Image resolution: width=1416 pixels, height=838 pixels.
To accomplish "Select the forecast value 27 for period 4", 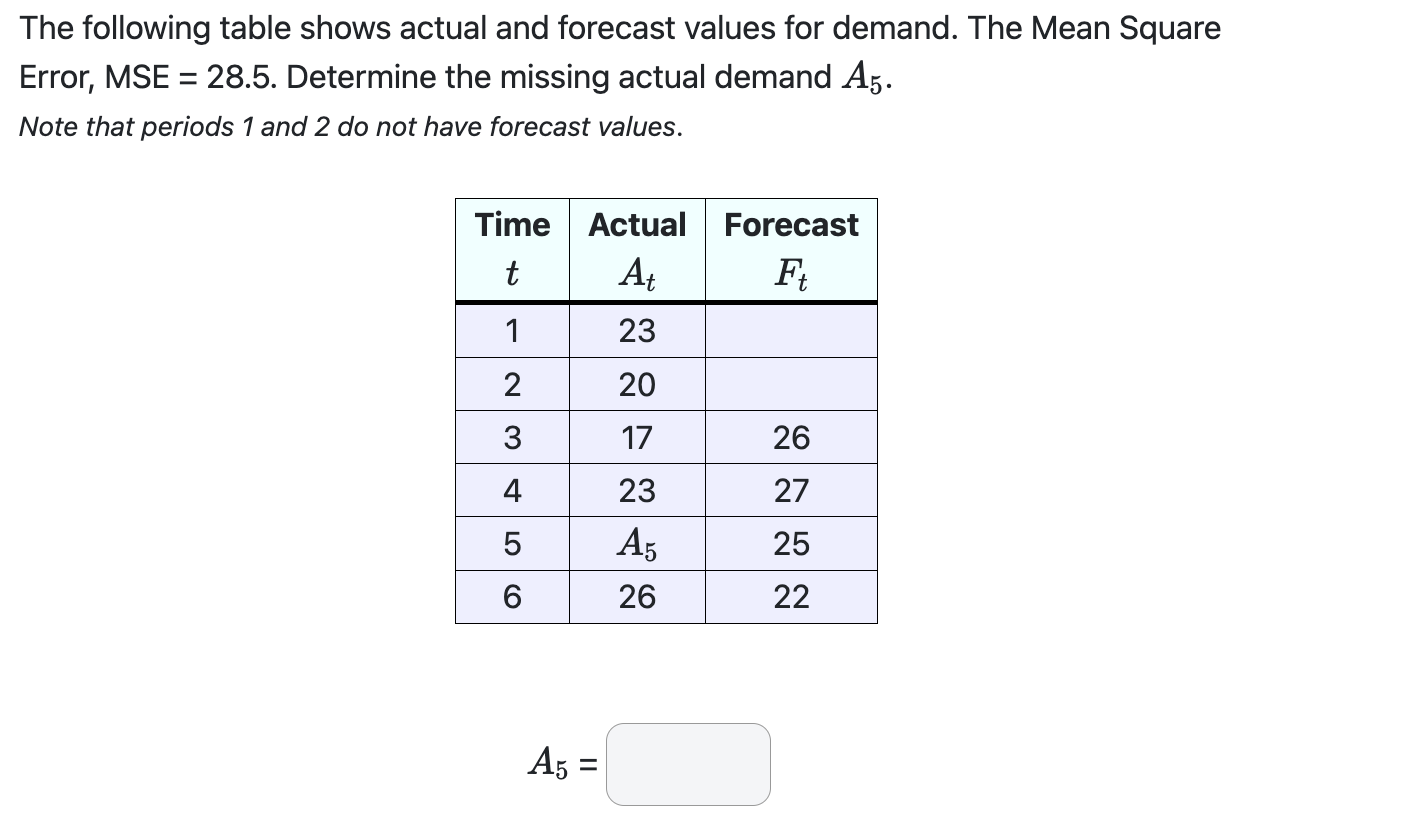I will coord(791,490).
